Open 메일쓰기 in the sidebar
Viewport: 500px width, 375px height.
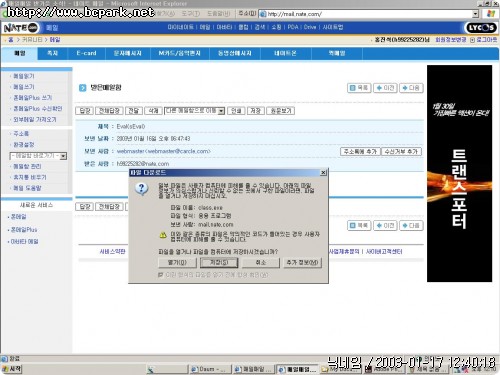pyautogui.click(x=24, y=87)
